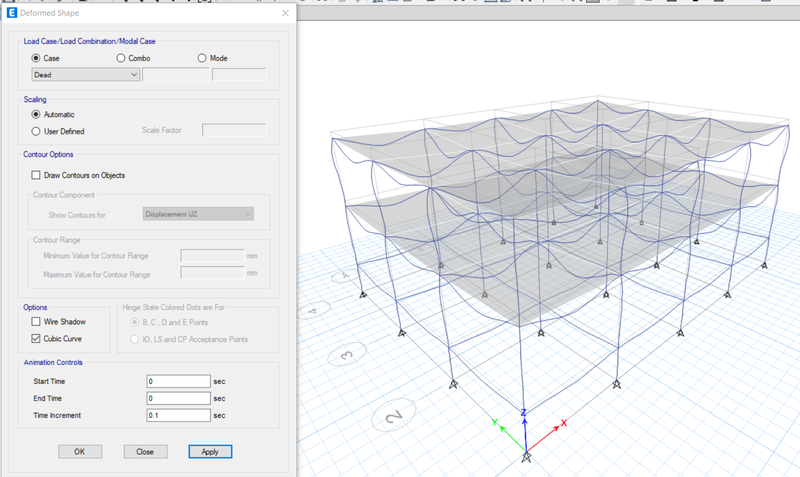
Task: Click the 'Contour Options' group label
Action: (x=48, y=154)
